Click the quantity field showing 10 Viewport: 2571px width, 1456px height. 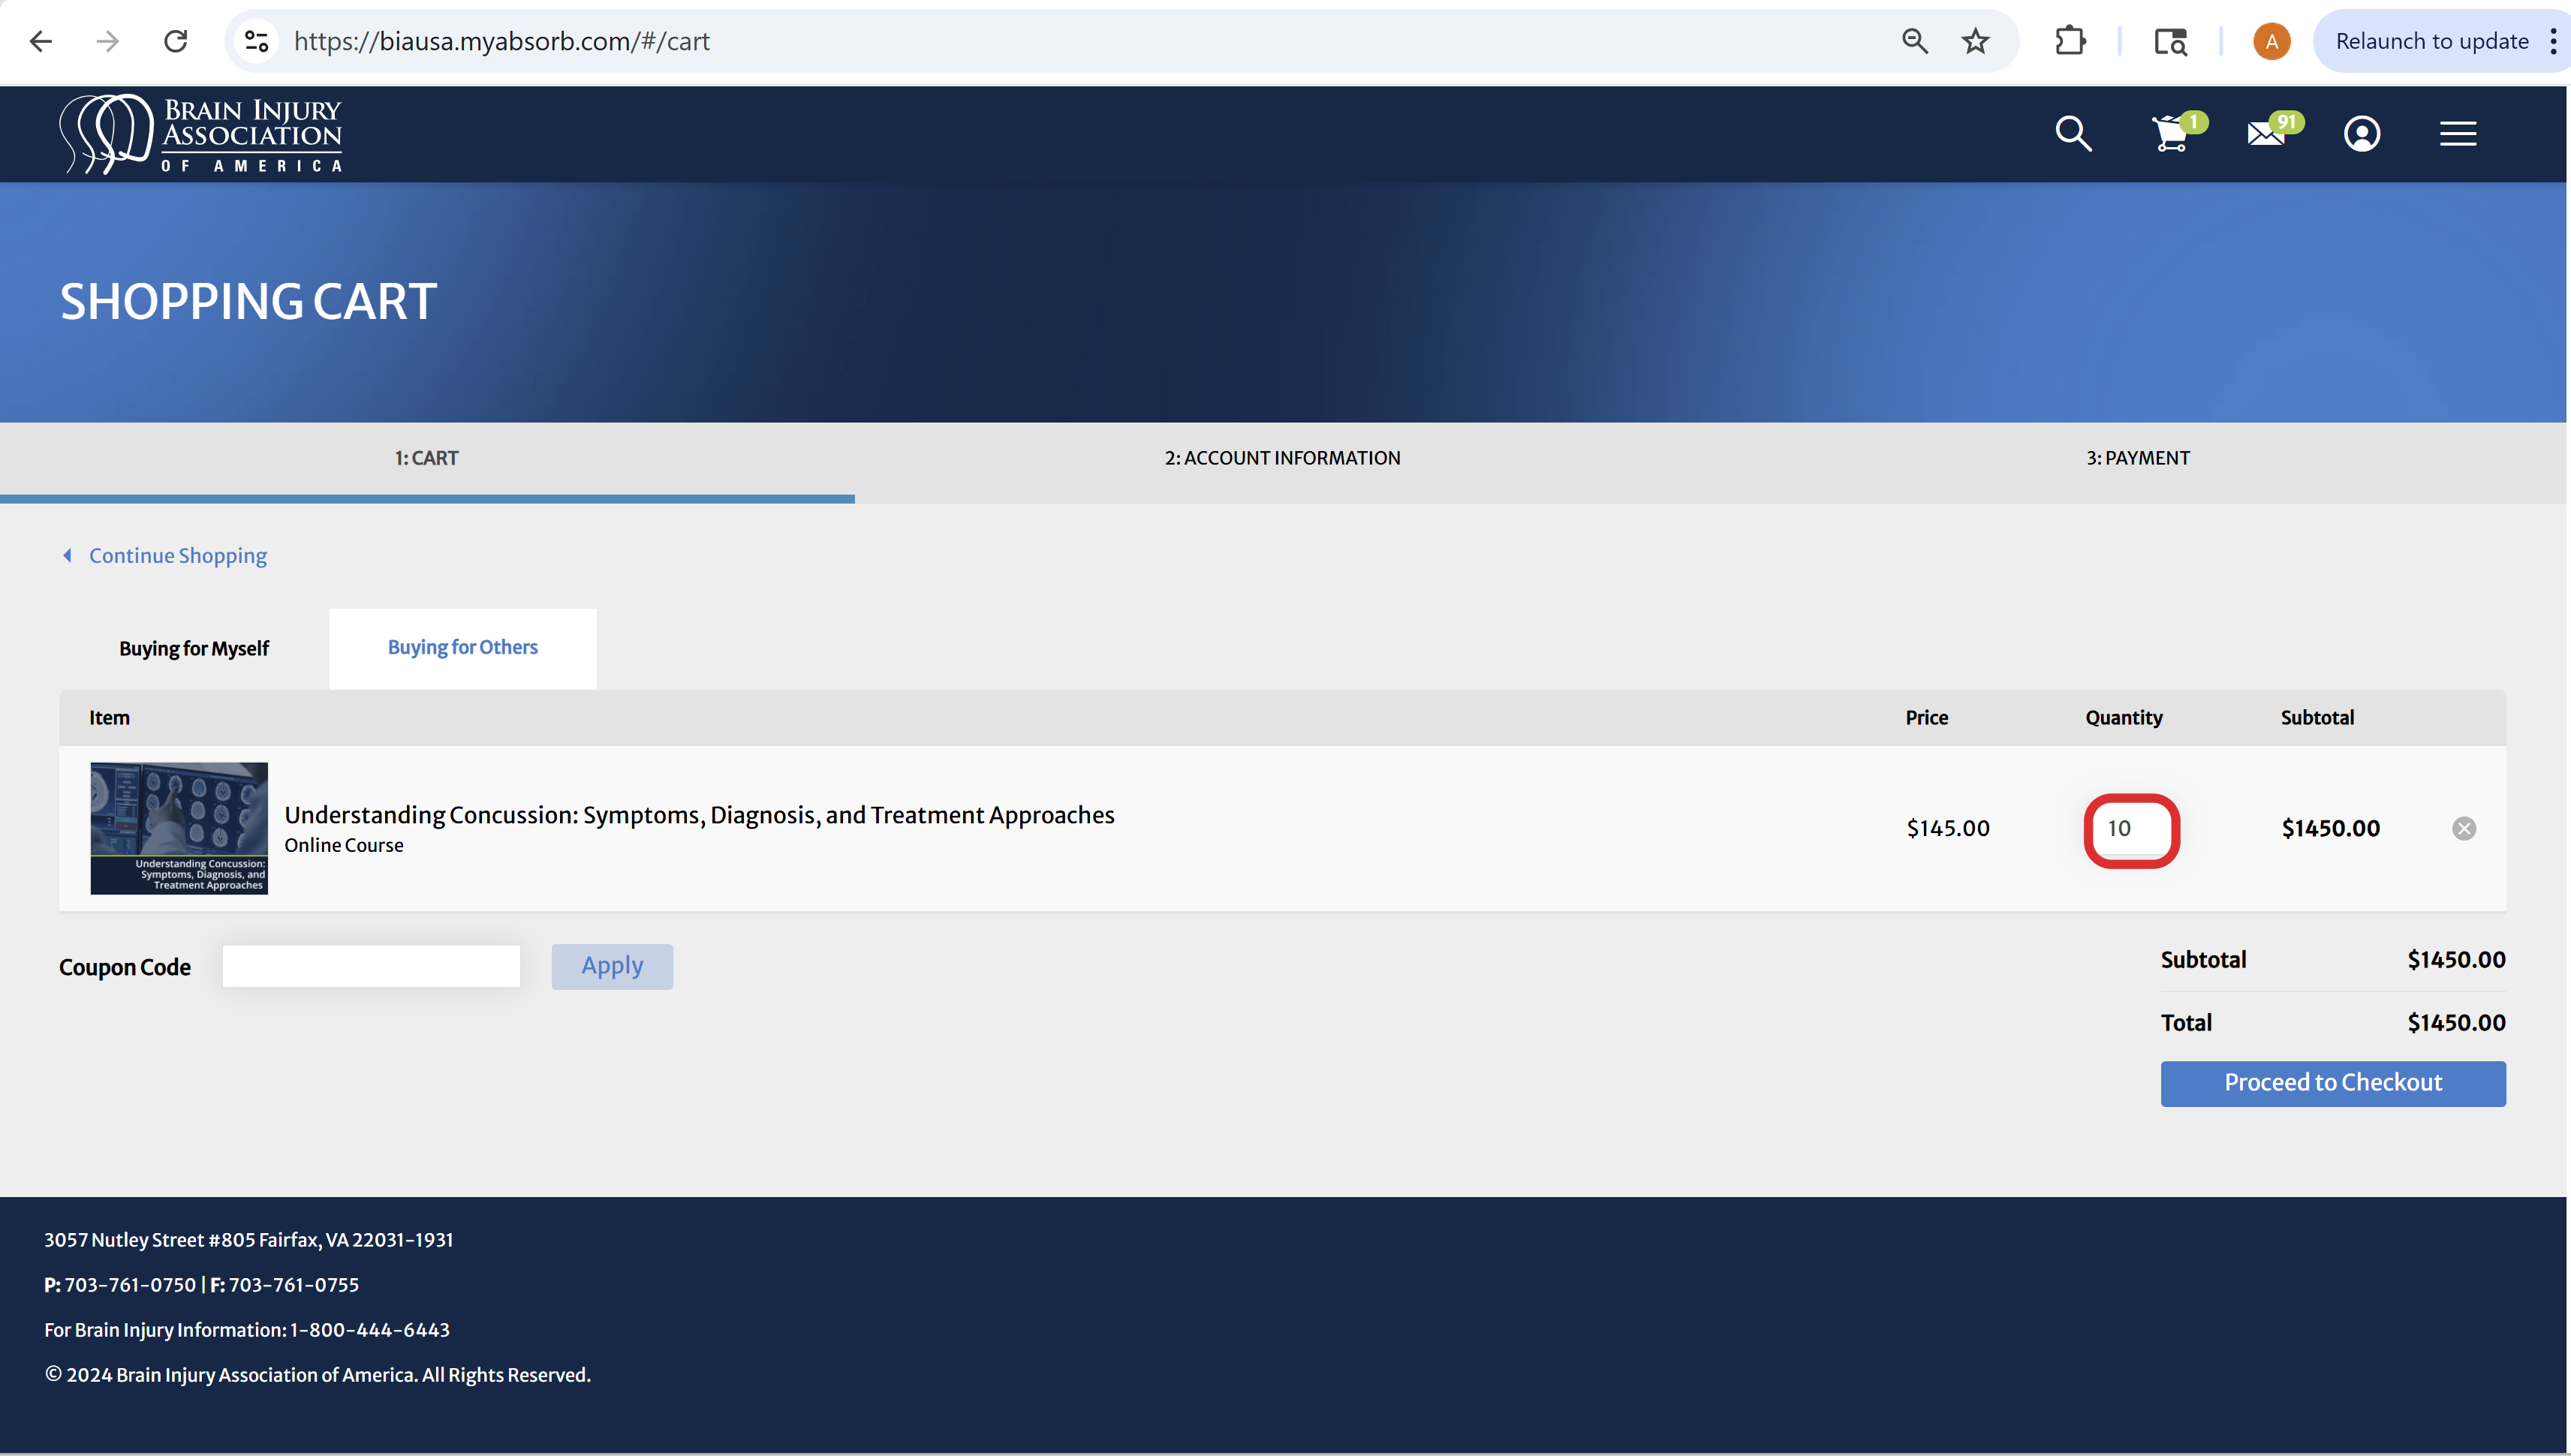(x=2131, y=829)
